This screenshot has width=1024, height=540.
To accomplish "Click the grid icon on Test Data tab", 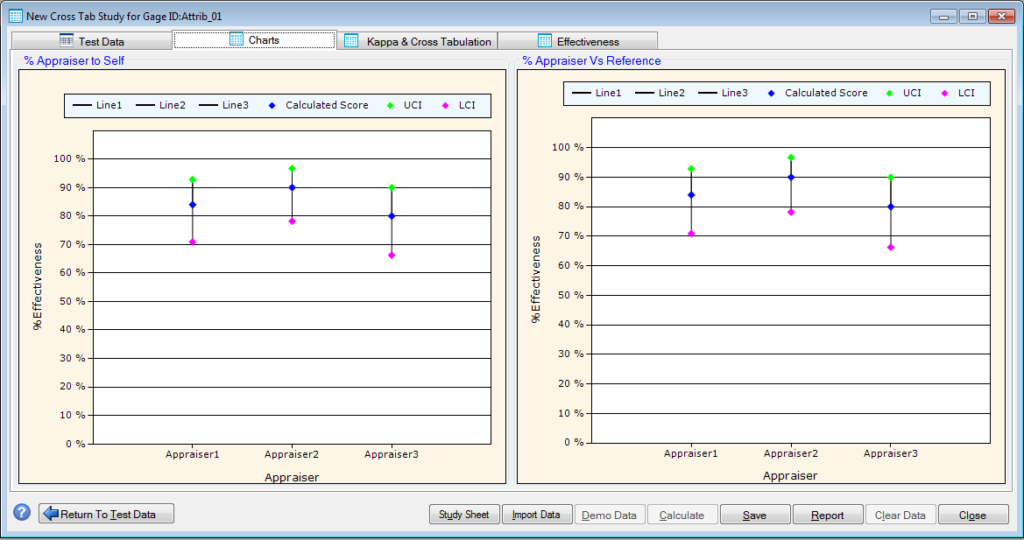I will (66, 41).
